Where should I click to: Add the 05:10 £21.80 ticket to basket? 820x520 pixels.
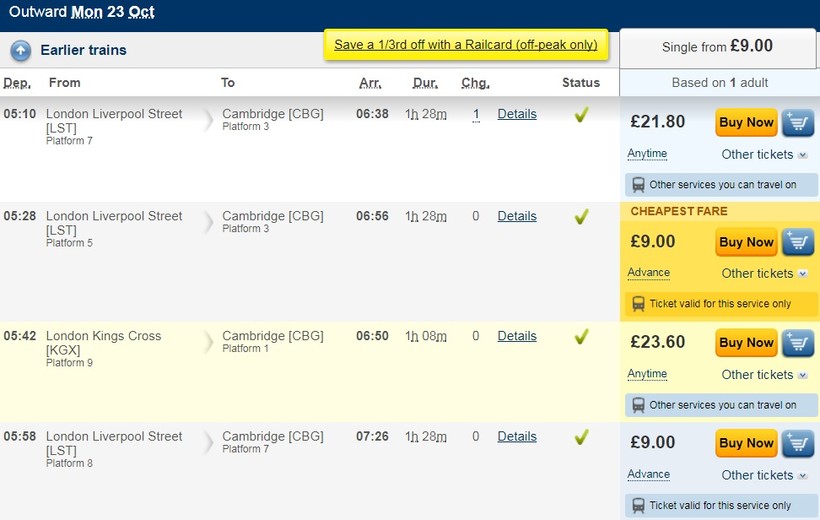click(x=797, y=123)
